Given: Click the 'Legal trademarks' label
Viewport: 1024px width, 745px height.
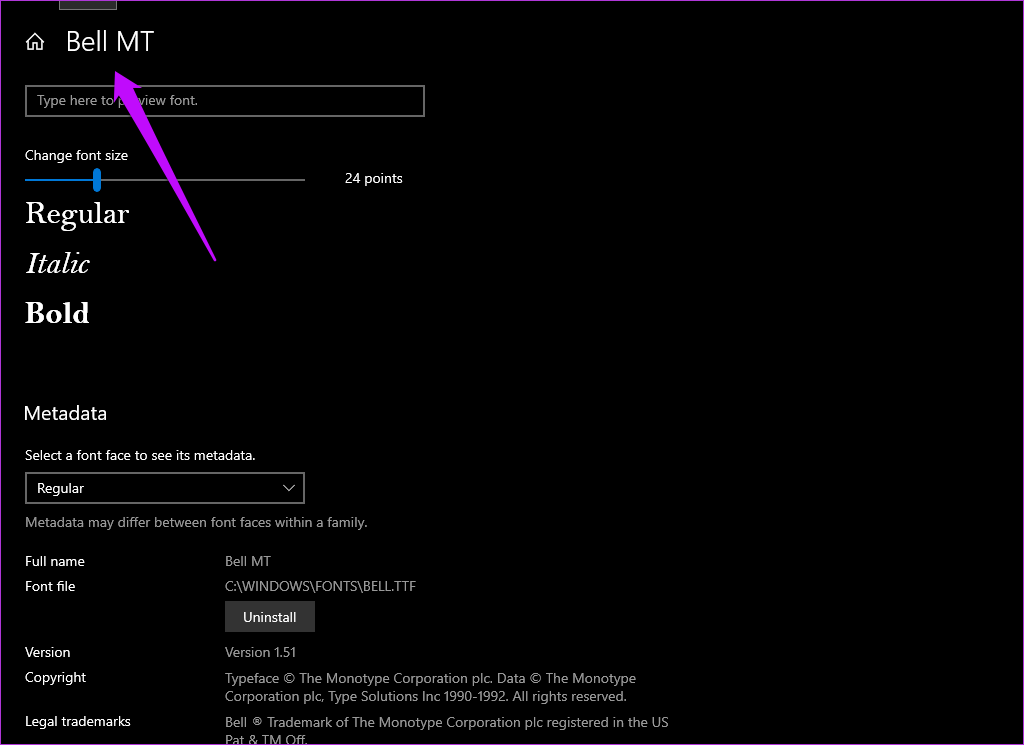Looking at the screenshot, I should 78,722.
